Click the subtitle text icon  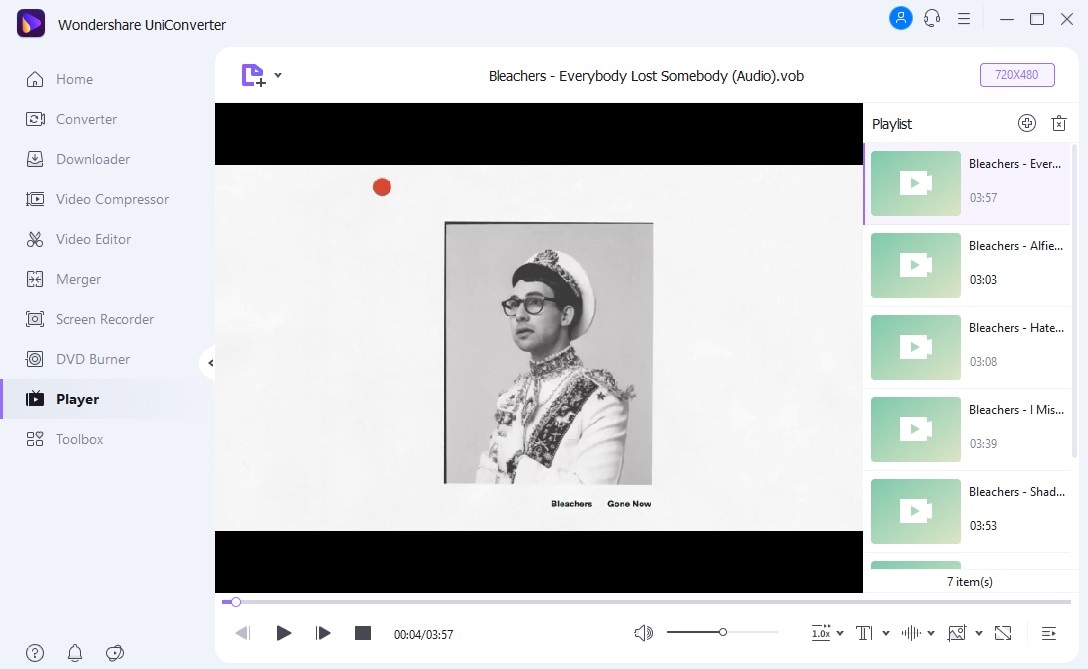864,633
